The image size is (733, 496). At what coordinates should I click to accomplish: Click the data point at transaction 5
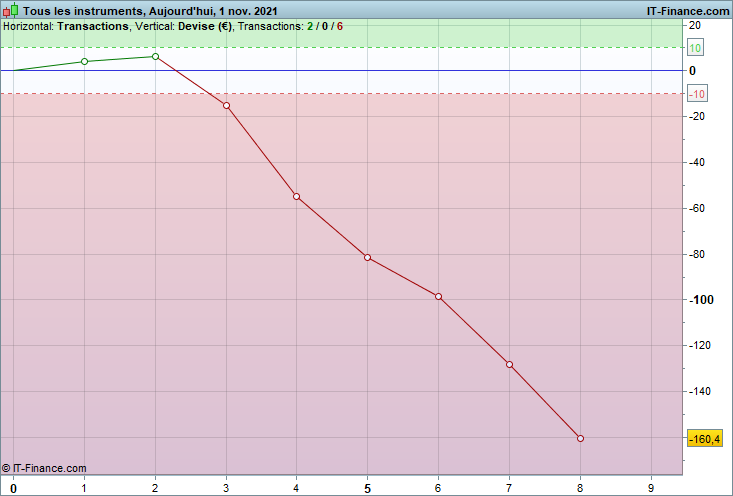[x=367, y=258]
